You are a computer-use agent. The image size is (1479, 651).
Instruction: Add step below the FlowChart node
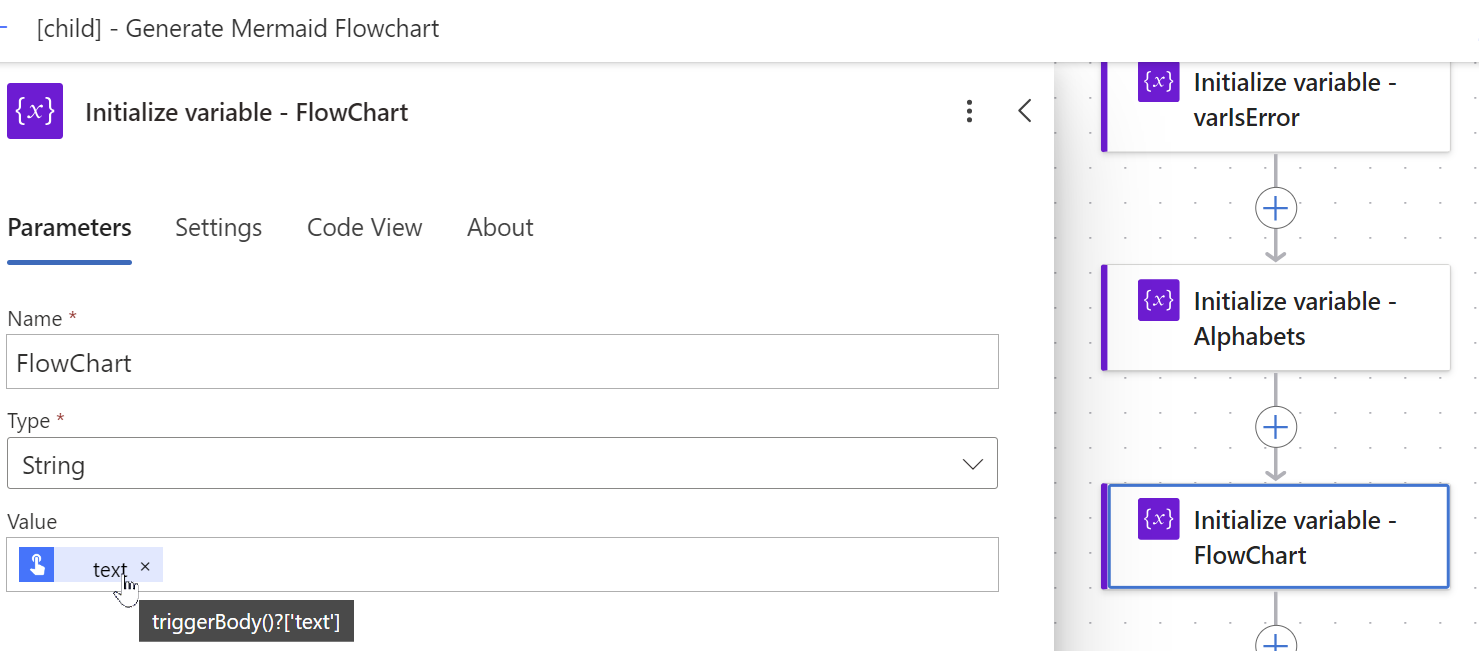(1275, 642)
